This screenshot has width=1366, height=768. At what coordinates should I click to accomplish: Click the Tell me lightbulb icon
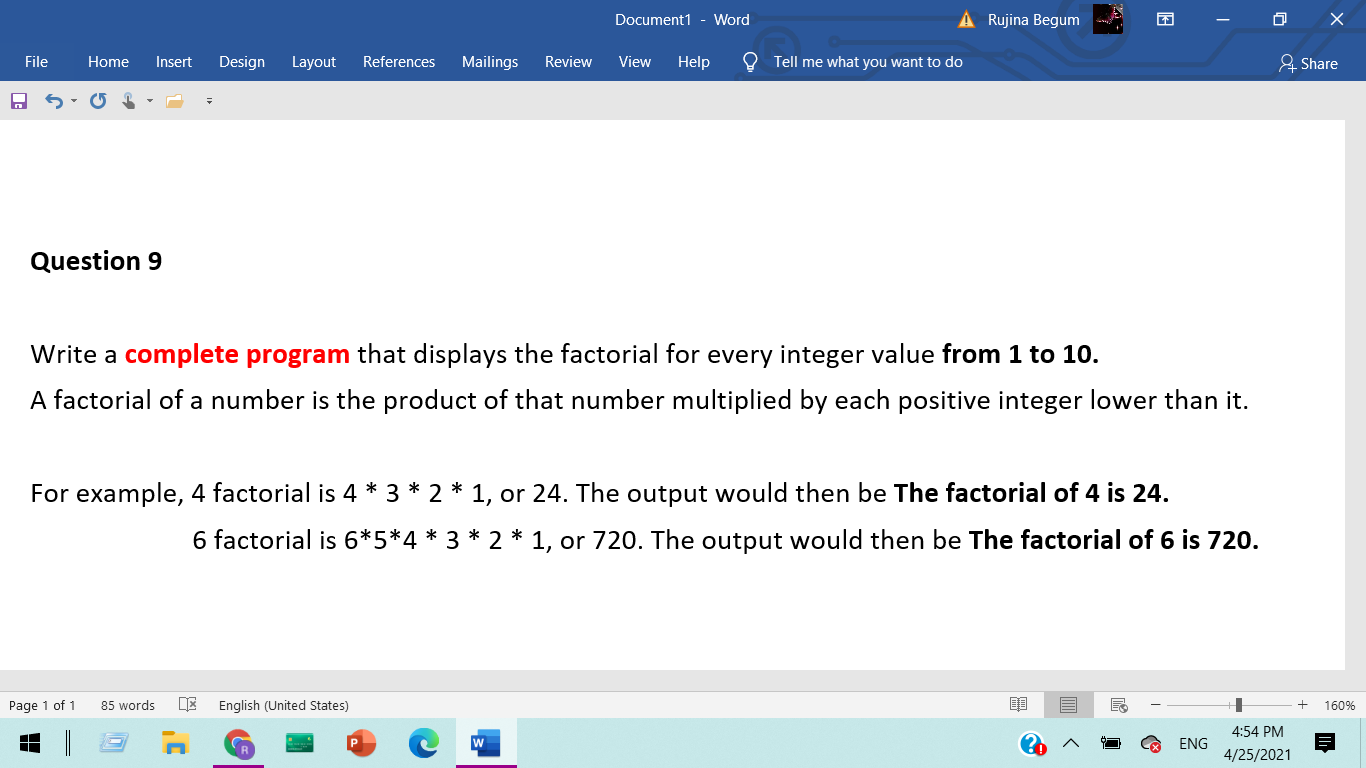[750, 62]
